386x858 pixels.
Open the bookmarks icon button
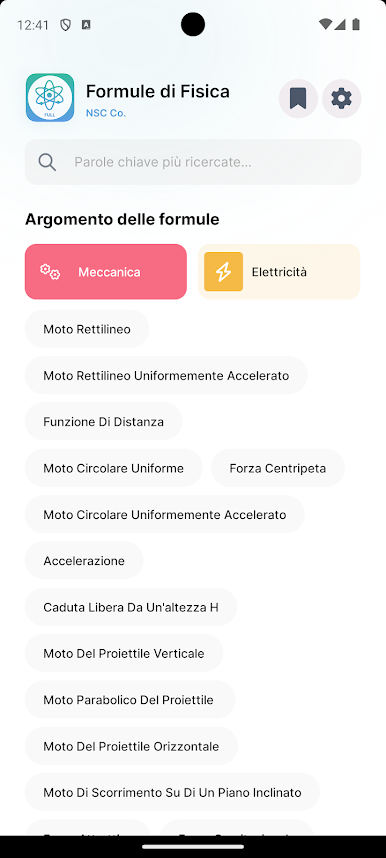(298, 98)
